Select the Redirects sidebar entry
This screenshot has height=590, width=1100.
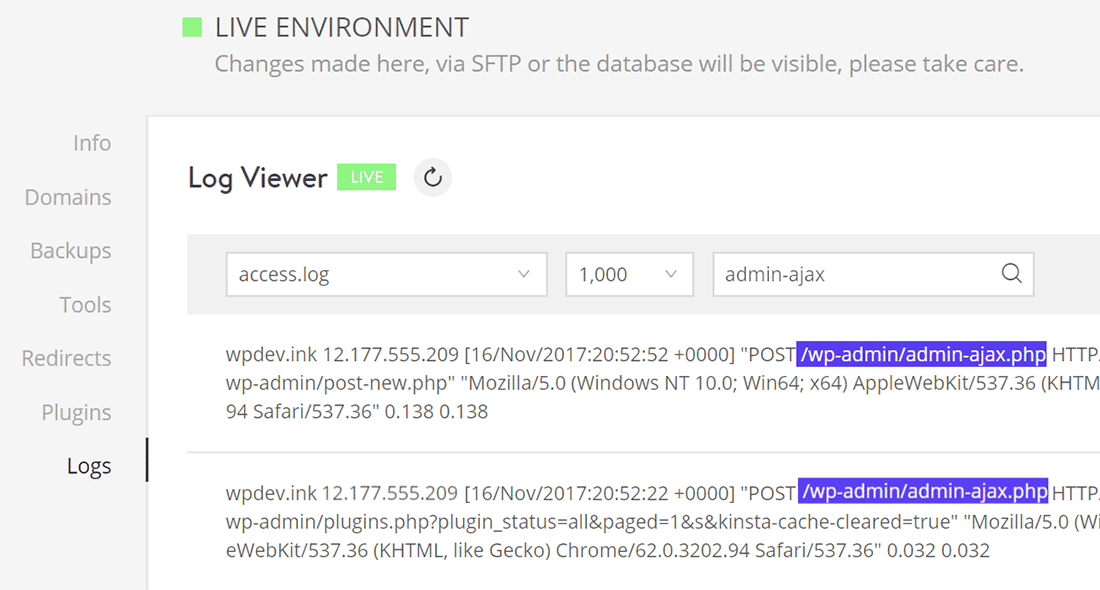click(66, 357)
